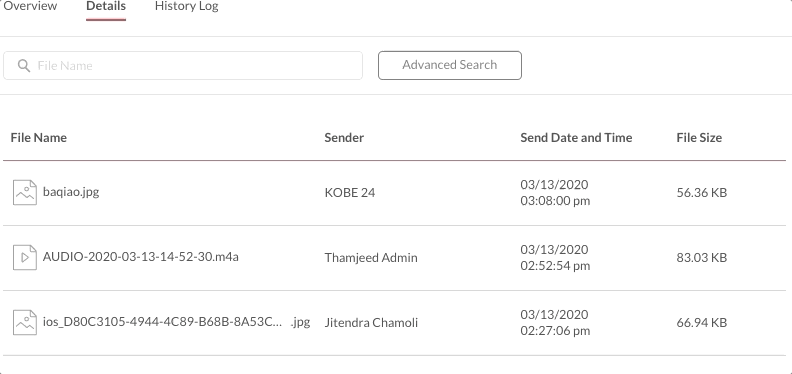Click sender Jitendra Chamoli
792x374 pixels.
[371, 322]
